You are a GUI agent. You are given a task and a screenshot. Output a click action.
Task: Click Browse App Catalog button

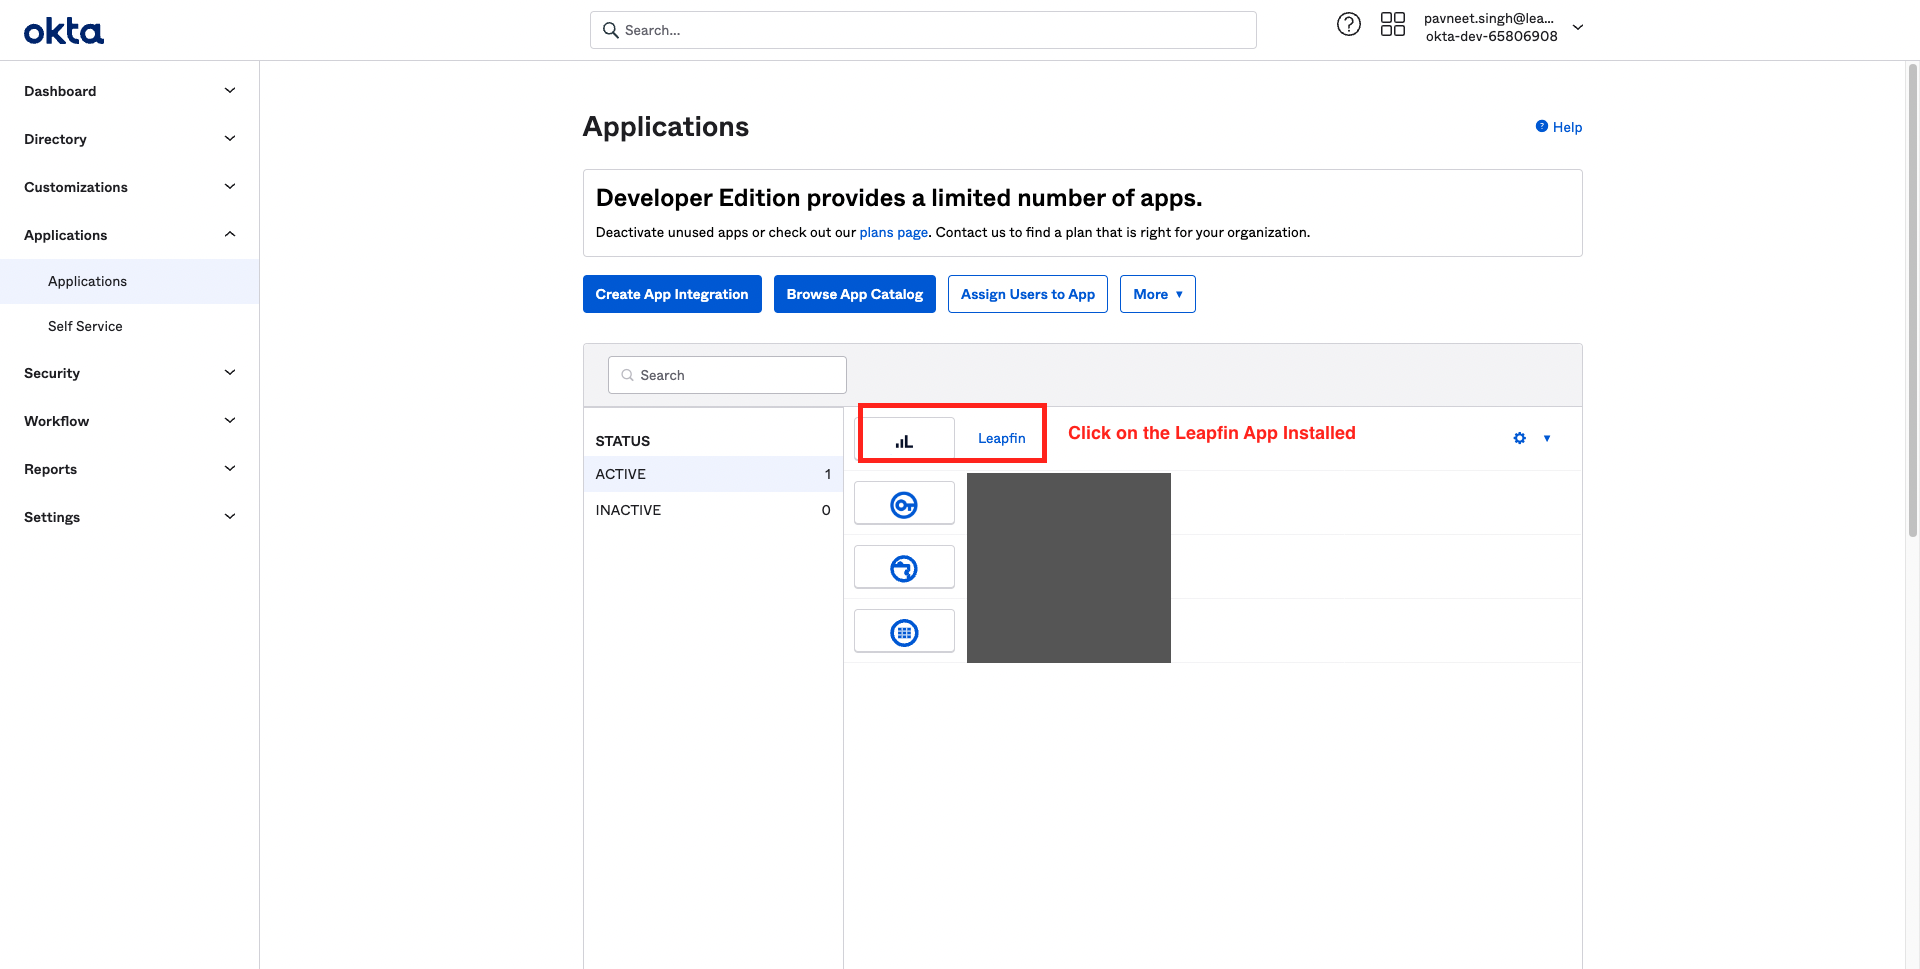tap(854, 294)
